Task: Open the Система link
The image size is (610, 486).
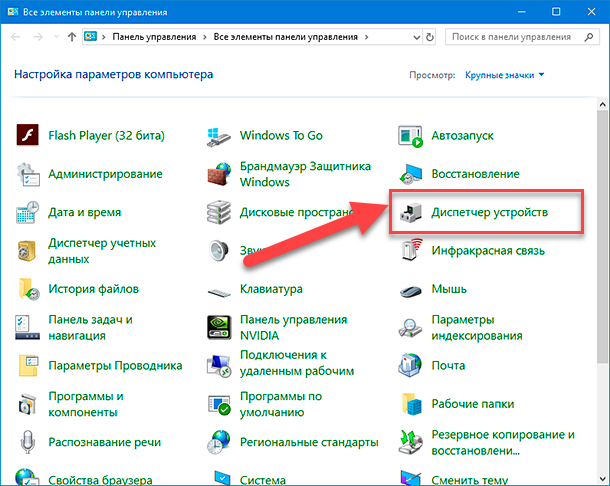Action: (x=263, y=480)
